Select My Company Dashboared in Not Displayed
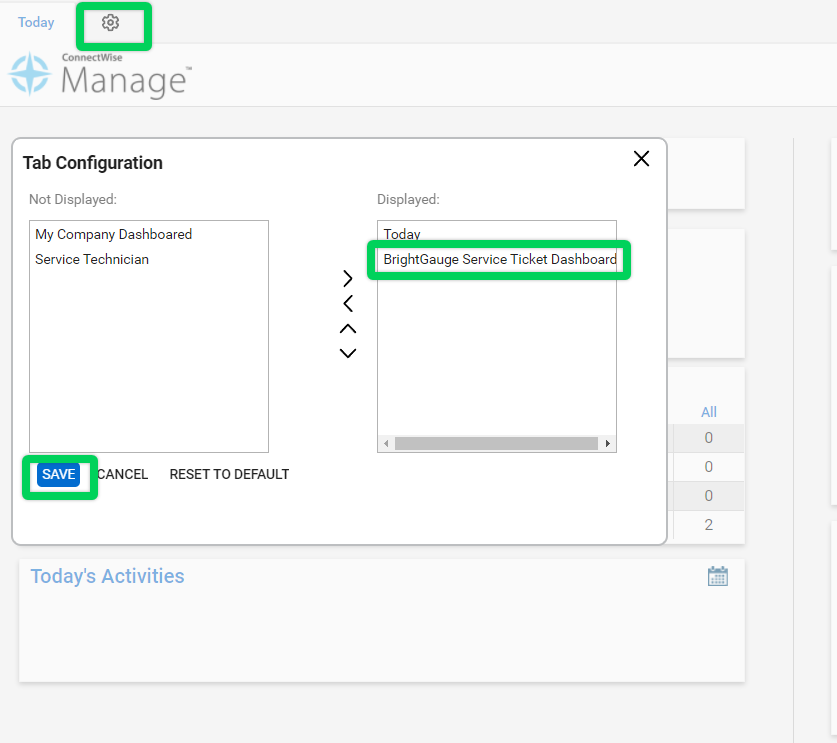 [x=114, y=234]
